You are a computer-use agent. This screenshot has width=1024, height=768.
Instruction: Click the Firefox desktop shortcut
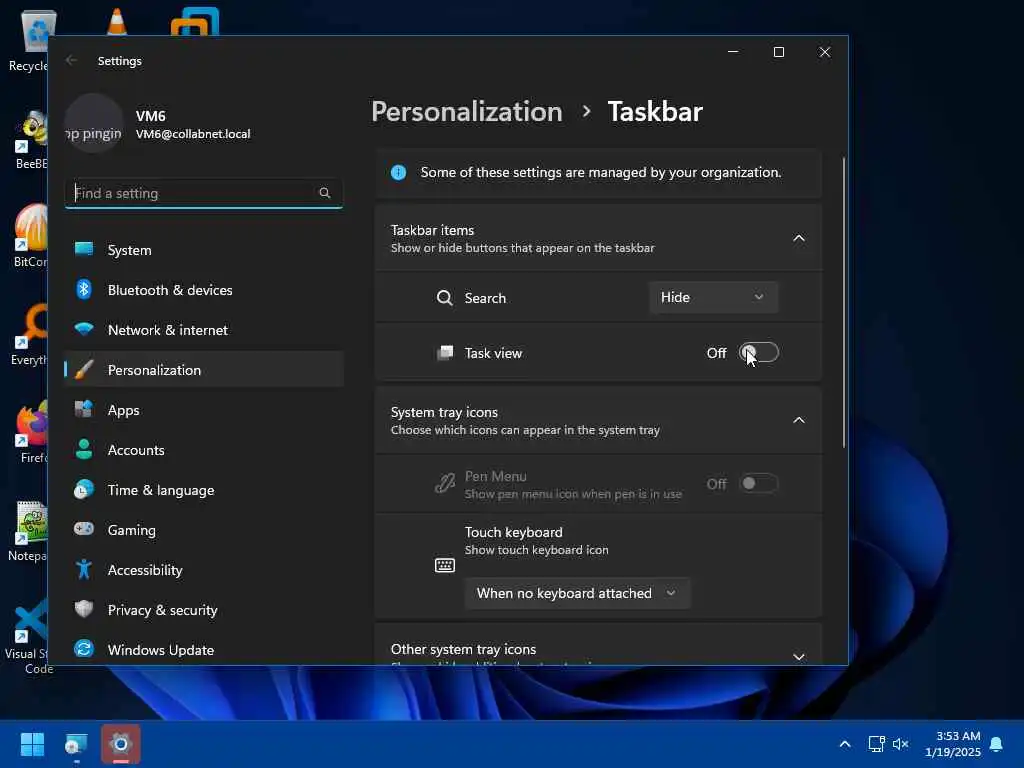click(31, 432)
